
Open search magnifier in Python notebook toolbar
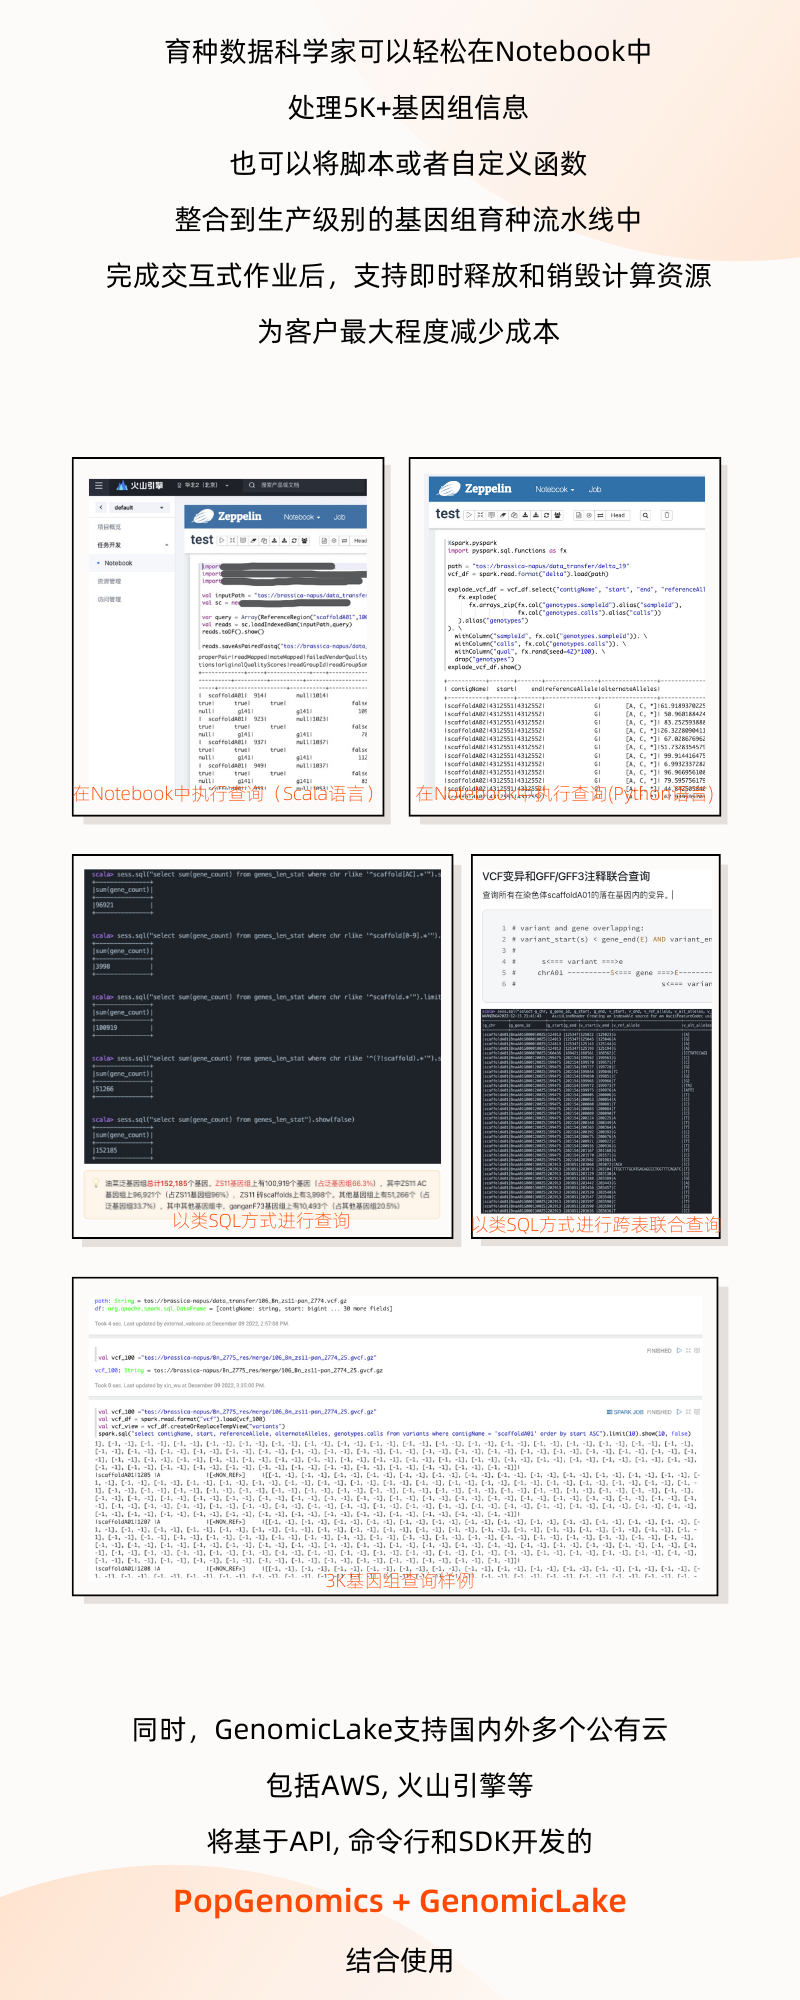coord(646,515)
